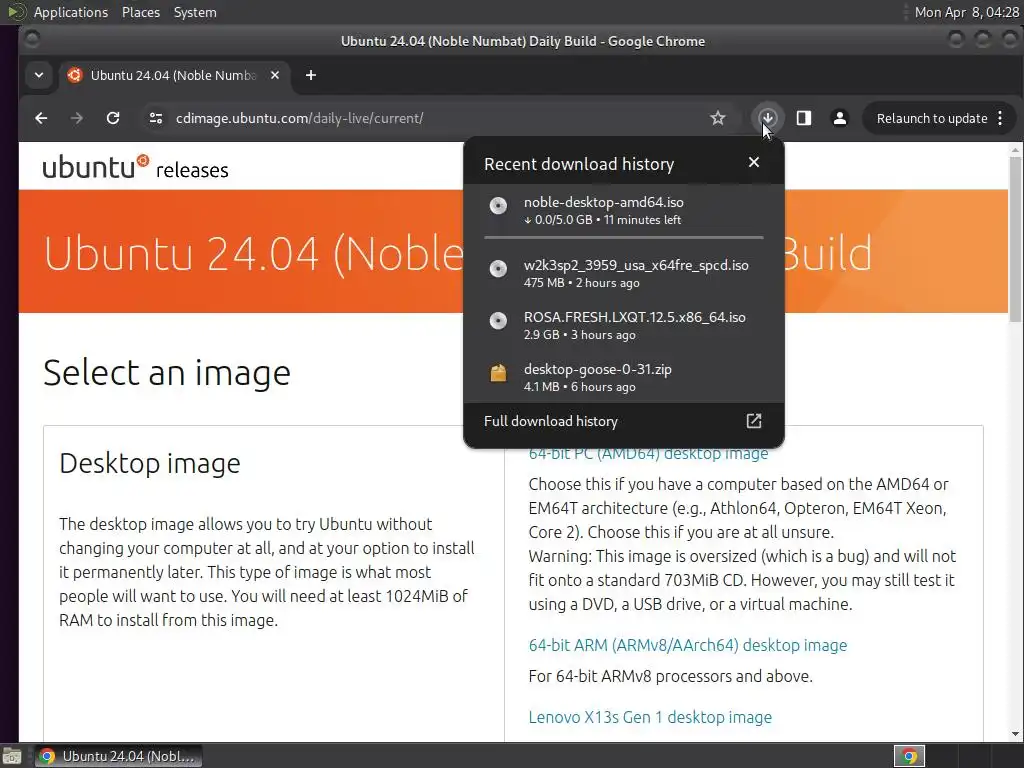The height and width of the screenshot is (768, 1024).
Task: Select the Ubuntu 24.04 (Noble Numbat) tab
Action: (x=173, y=75)
